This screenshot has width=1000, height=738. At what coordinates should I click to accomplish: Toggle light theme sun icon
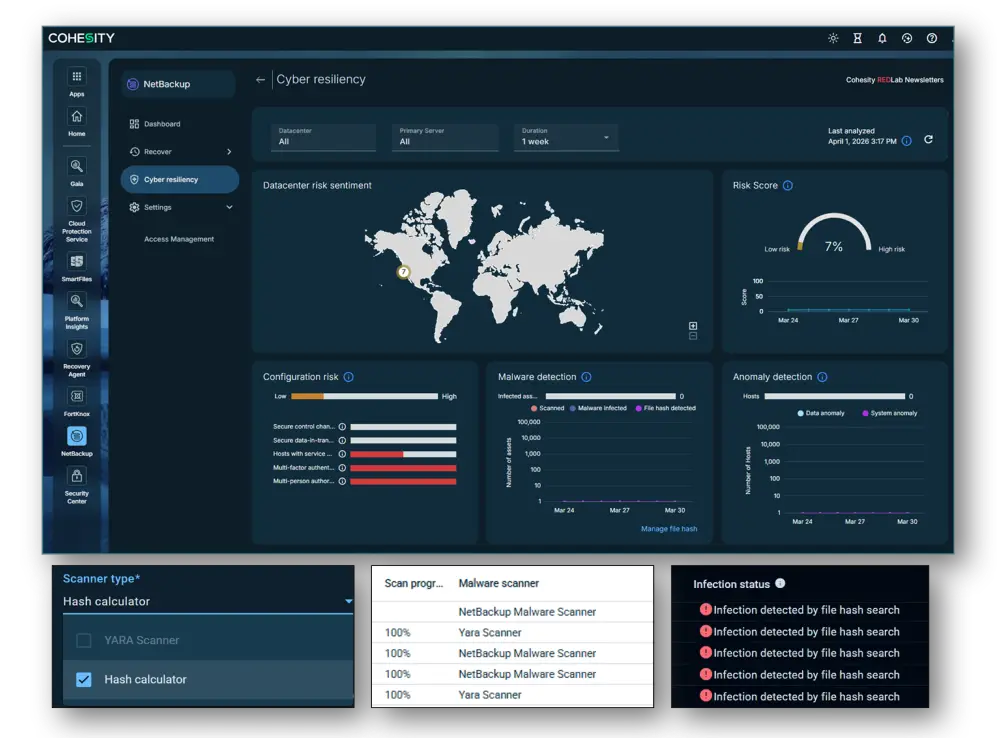click(x=833, y=38)
